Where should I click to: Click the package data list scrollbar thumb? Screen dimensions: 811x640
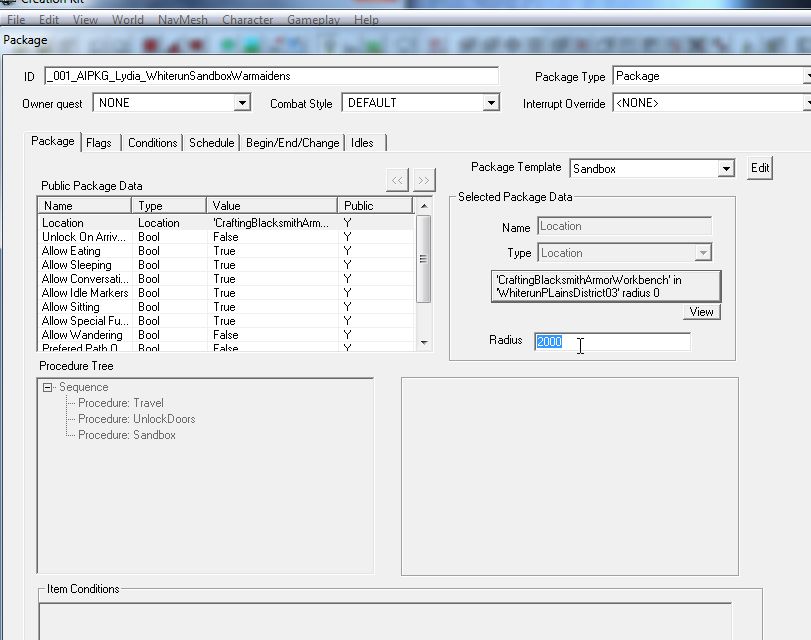coord(424,258)
